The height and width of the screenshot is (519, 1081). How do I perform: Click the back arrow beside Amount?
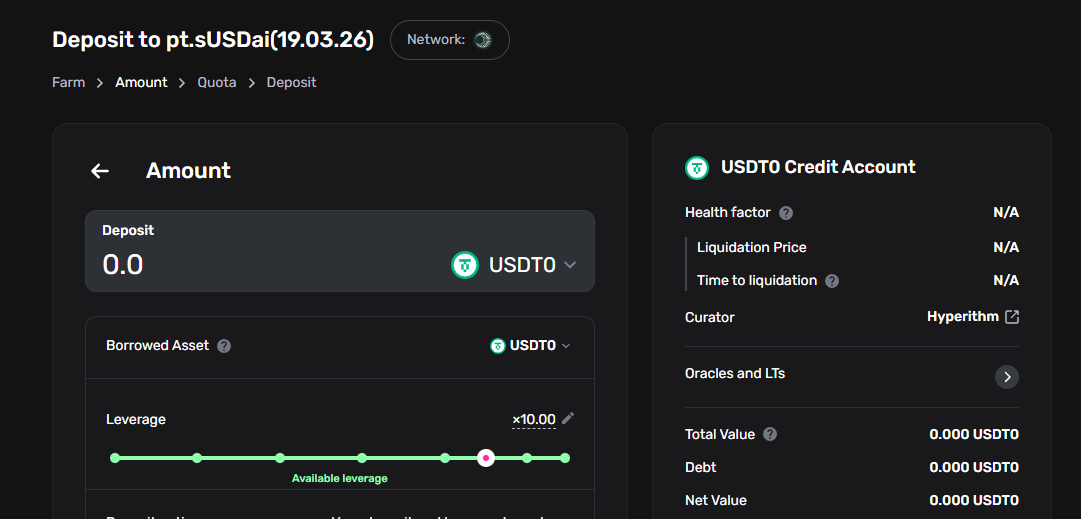pyautogui.click(x=100, y=171)
